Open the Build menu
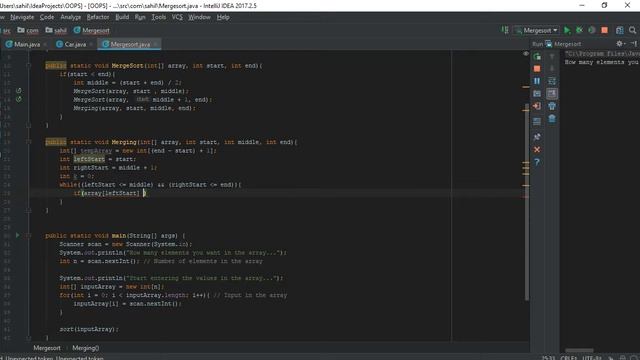 point(122,17)
